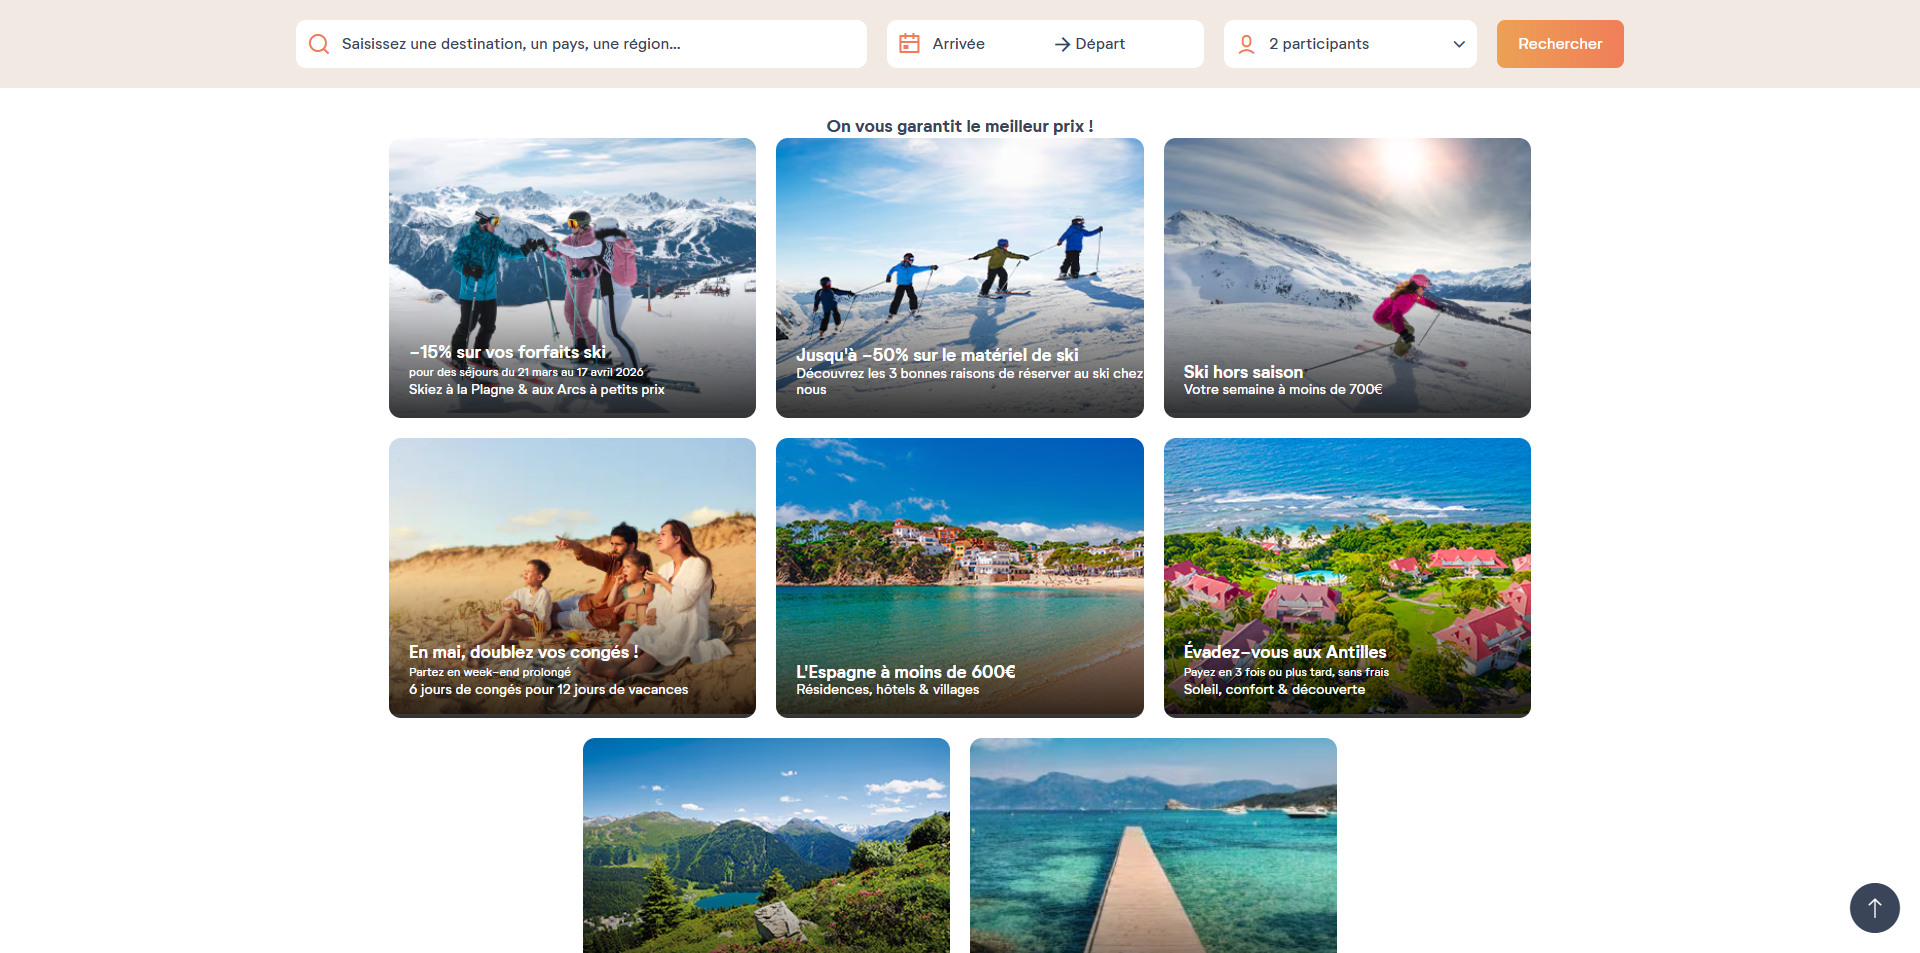This screenshot has width=1920, height=953.
Task: Click the scroll-to-top arrow button
Action: pyautogui.click(x=1874, y=907)
